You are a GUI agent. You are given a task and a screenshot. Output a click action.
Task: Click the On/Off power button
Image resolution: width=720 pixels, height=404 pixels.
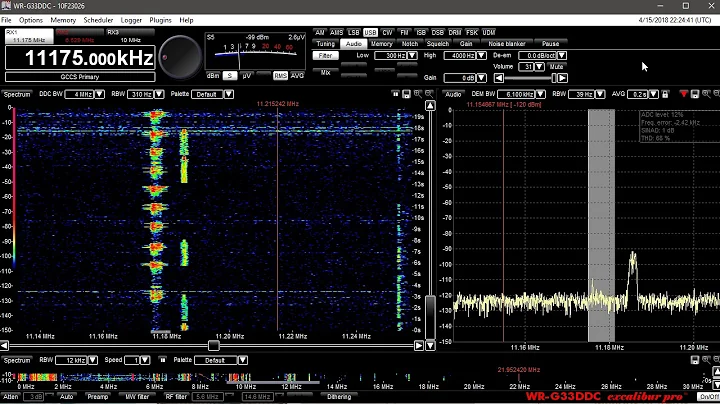point(708,397)
